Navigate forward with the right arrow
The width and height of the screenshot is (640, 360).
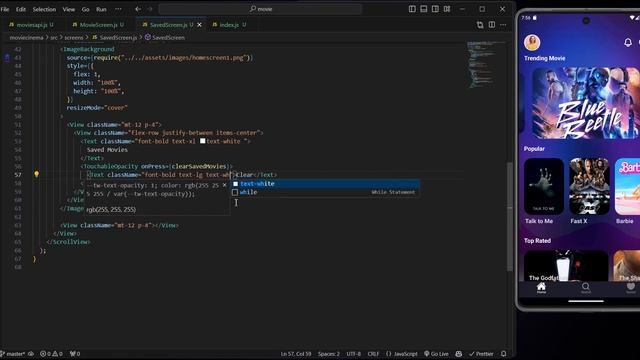pyautogui.click(x=150, y=9)
